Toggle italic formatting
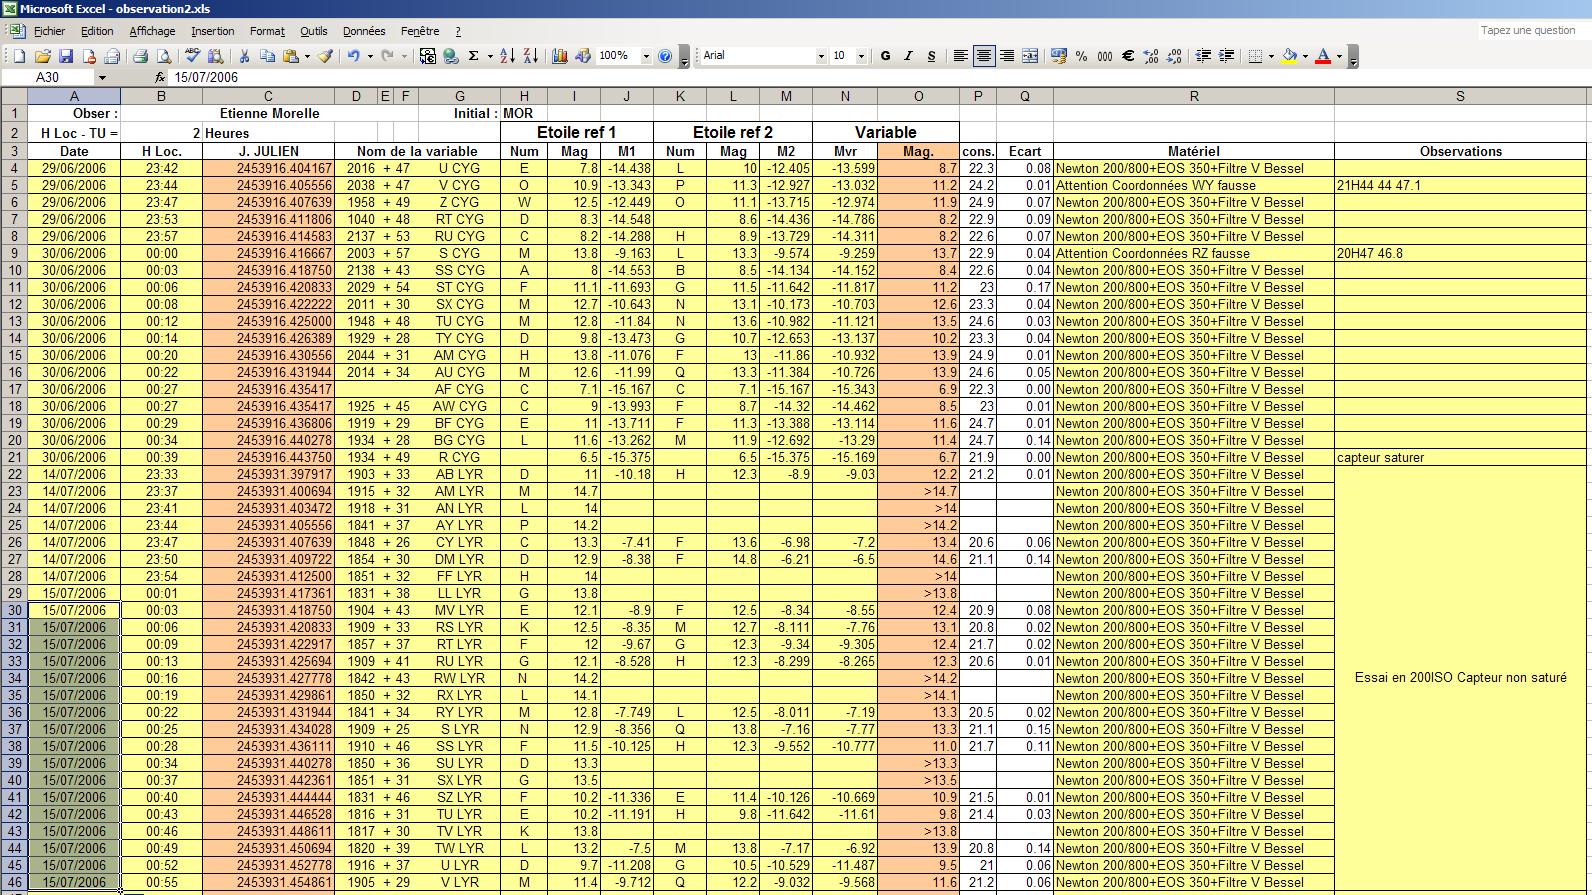Screen dimensions: 1592x895 point(908,56)
